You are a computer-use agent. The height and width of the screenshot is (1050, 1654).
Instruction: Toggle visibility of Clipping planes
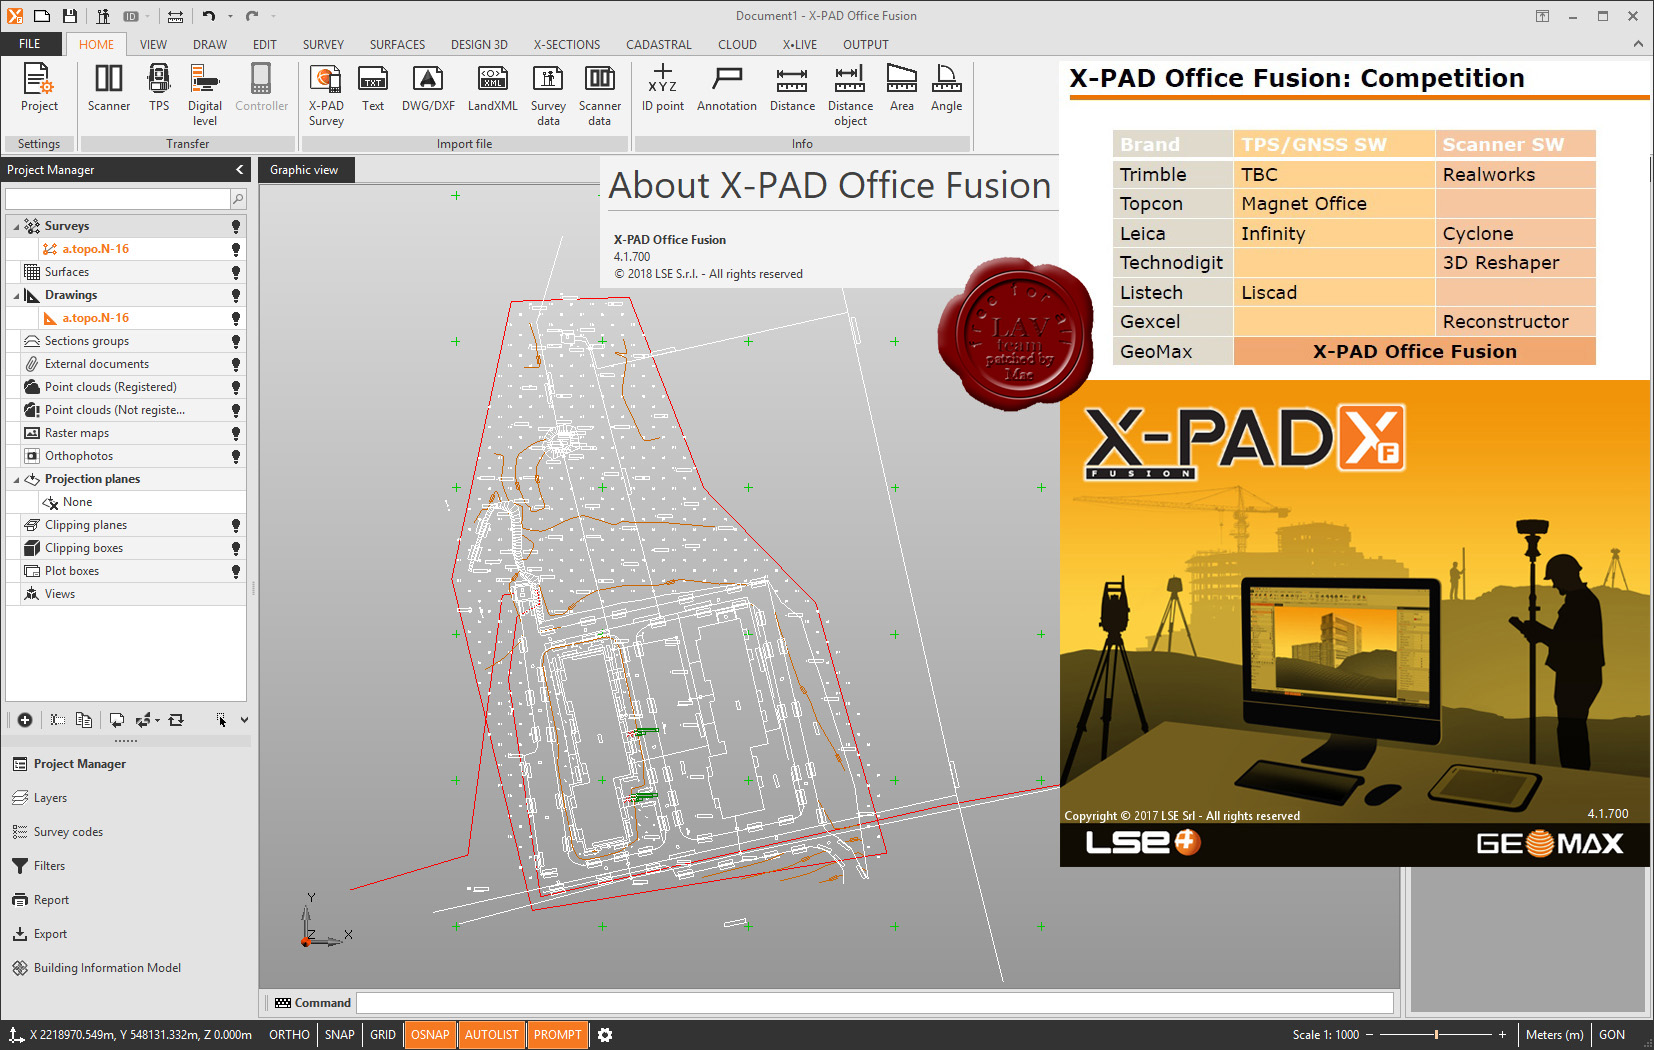pos(236,525)
